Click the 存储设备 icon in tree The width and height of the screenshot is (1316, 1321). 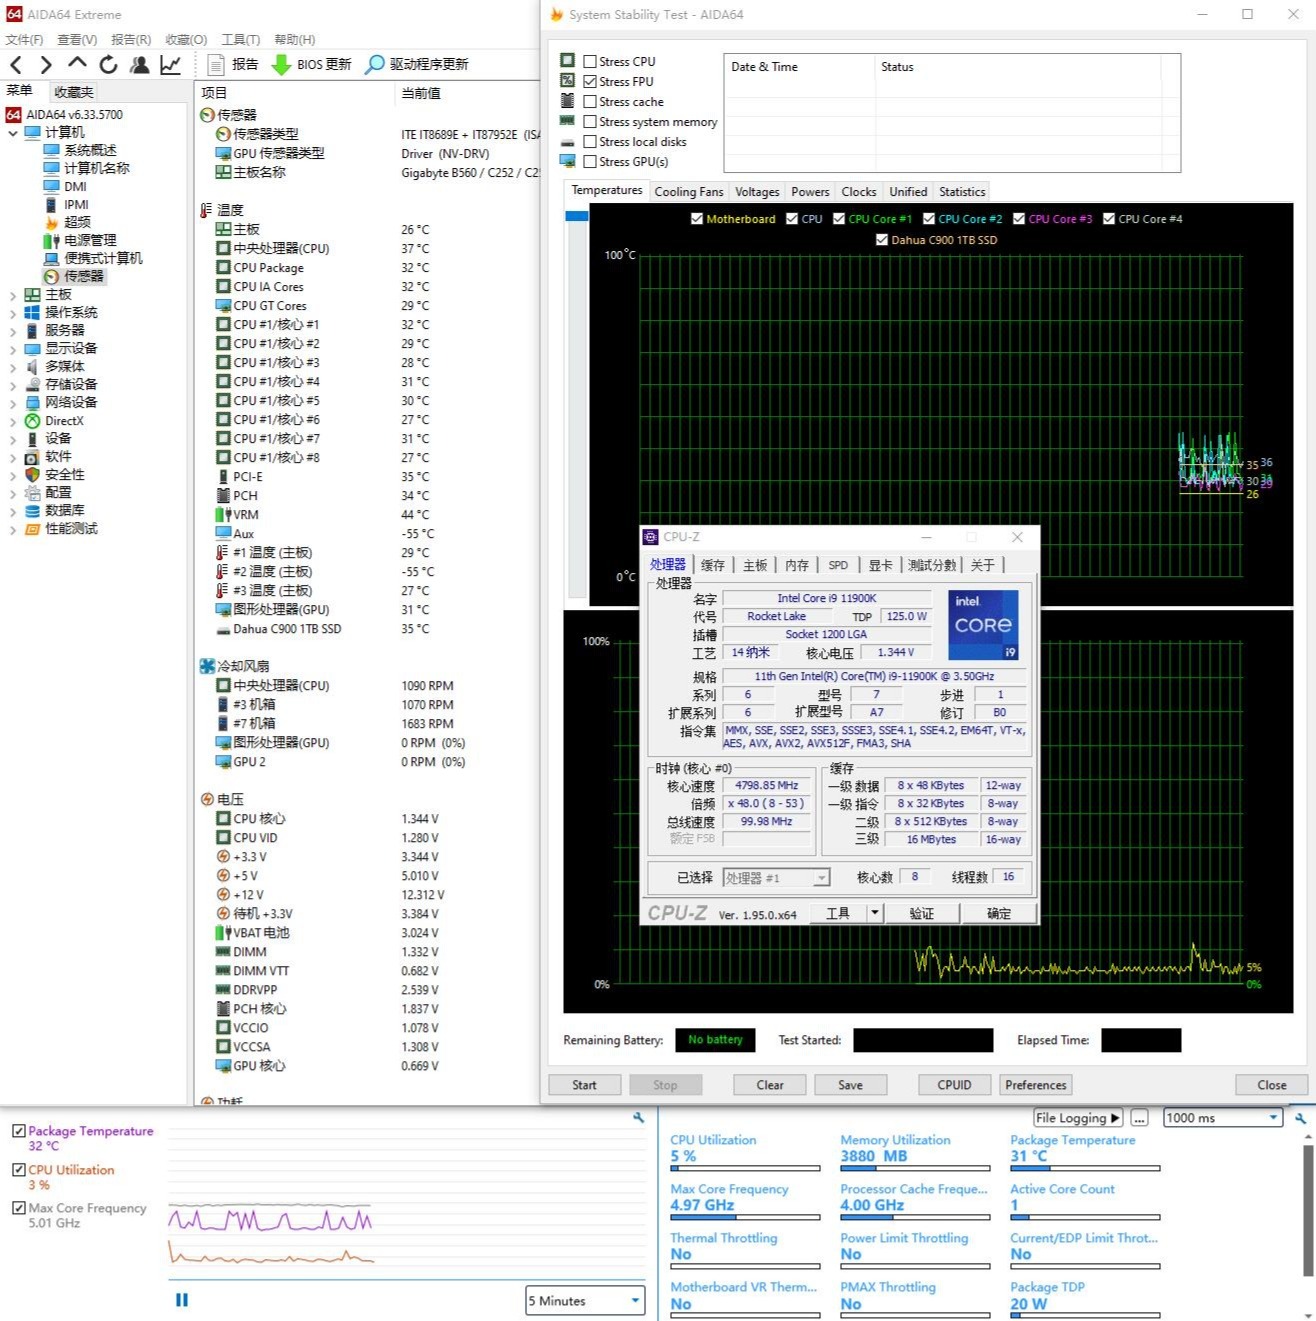point(32,384)
